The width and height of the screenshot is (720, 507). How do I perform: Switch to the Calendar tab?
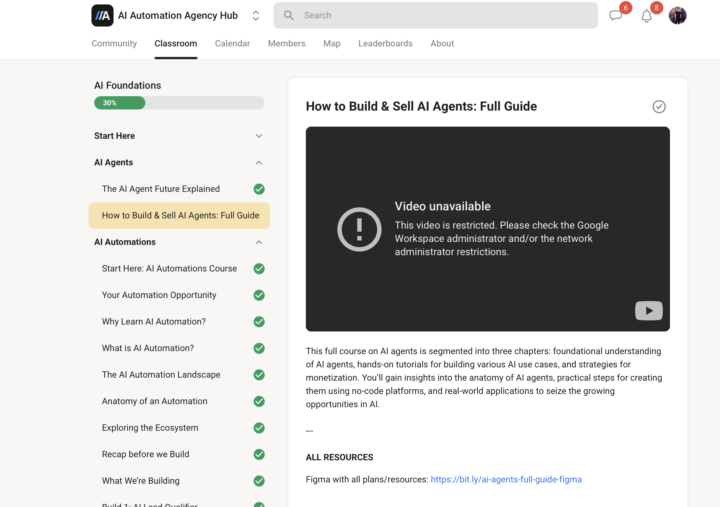[232, 43]
